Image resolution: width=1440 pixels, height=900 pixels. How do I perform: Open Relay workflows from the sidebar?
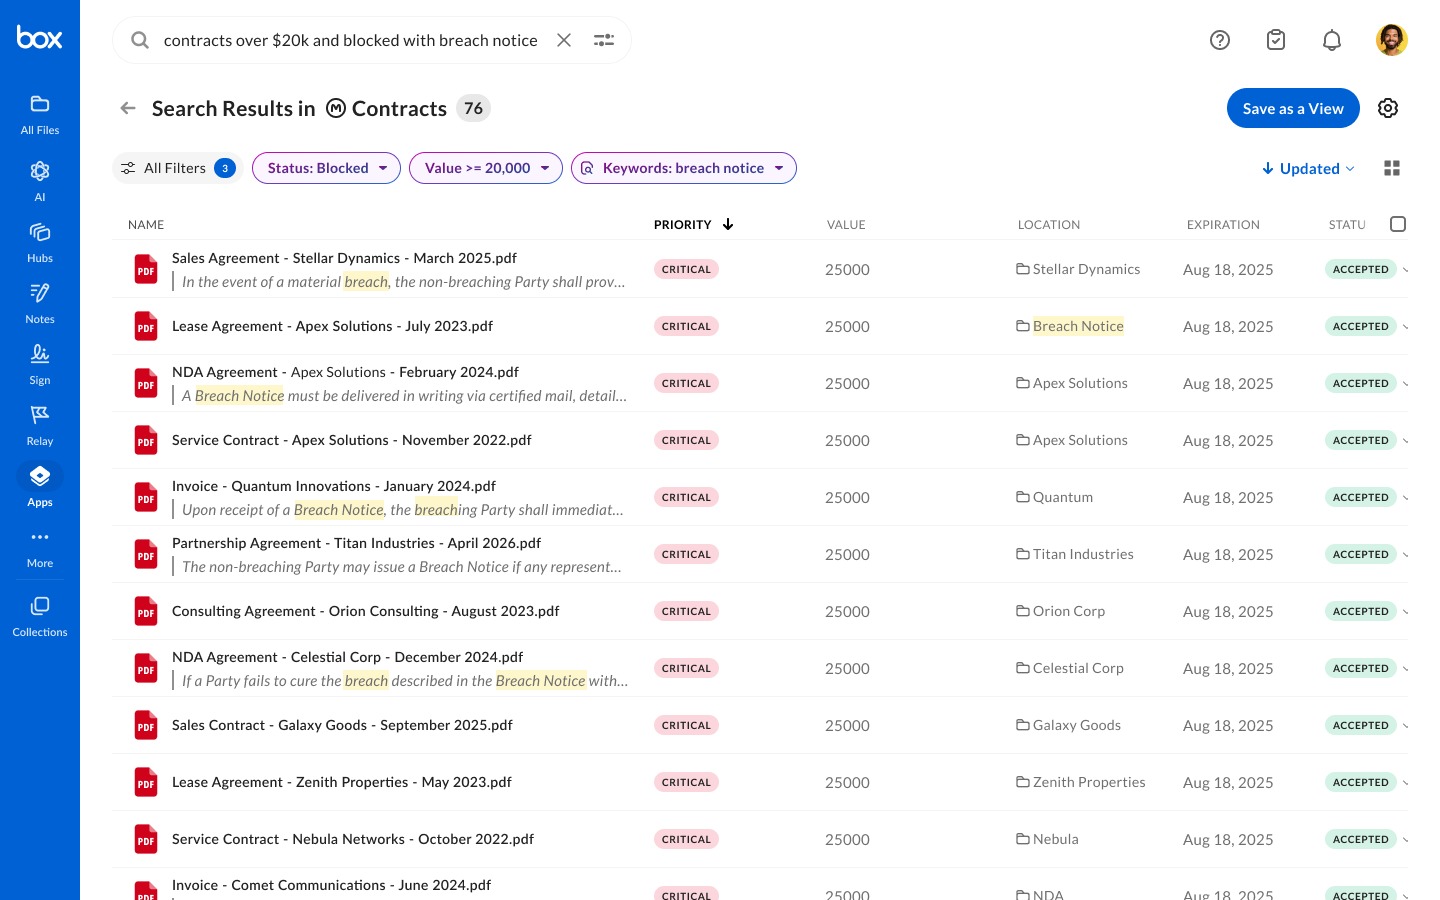[x=40, y=425]
